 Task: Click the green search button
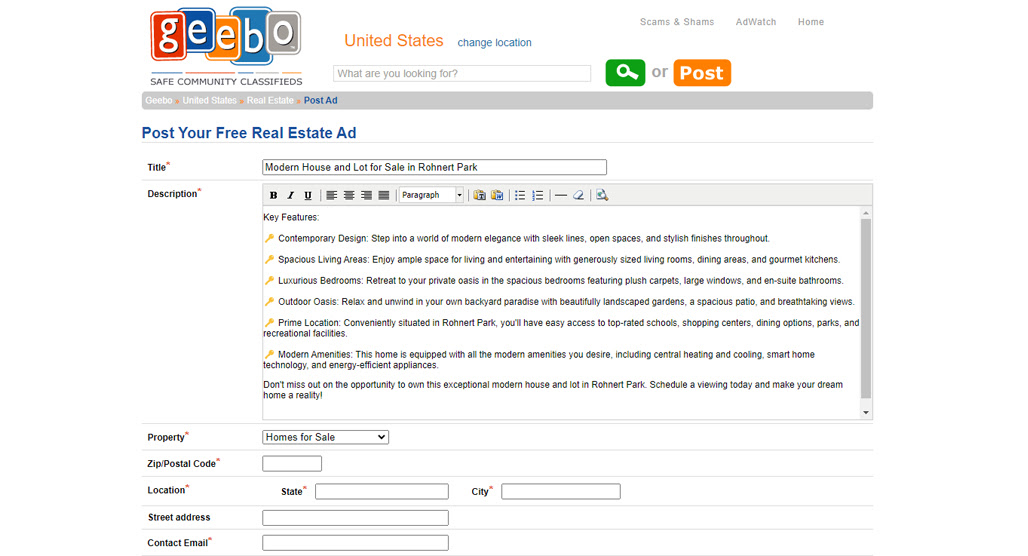click(625, 73)
